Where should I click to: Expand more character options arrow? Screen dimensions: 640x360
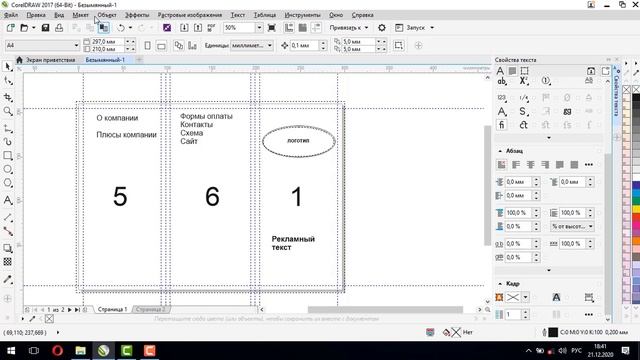(549, 138)
